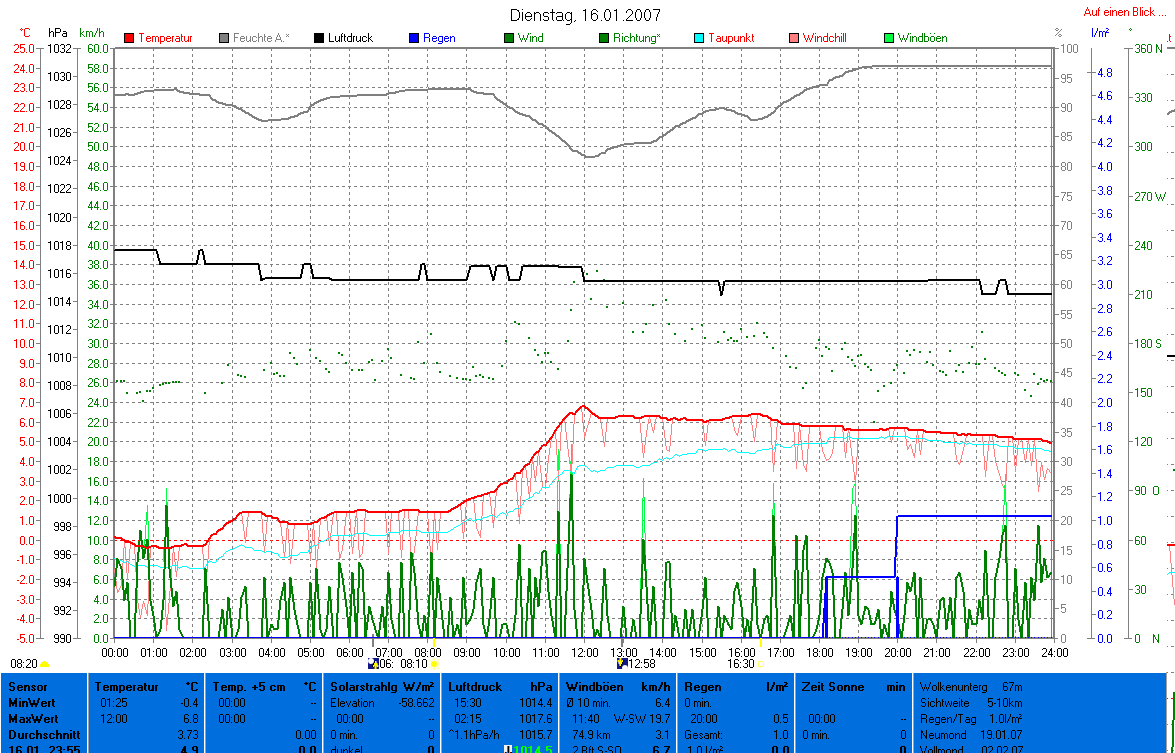
Task: Click the gray Feuchte A.* legend square
Action: [225, 38]
